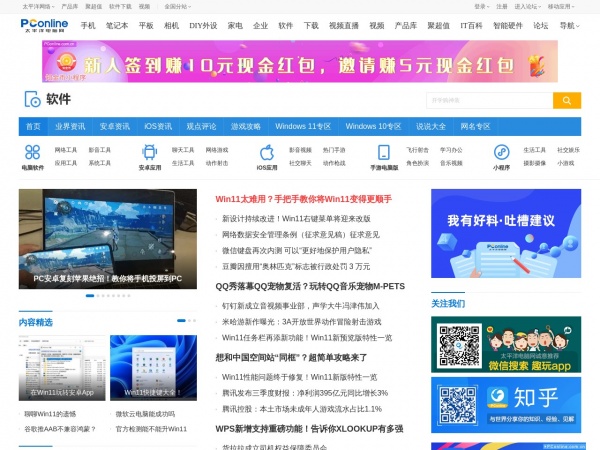Click the carousel pagination dots under main slide
Image resolution: width=600 pixels, height=450 pixels.
(x=108, y=296)
